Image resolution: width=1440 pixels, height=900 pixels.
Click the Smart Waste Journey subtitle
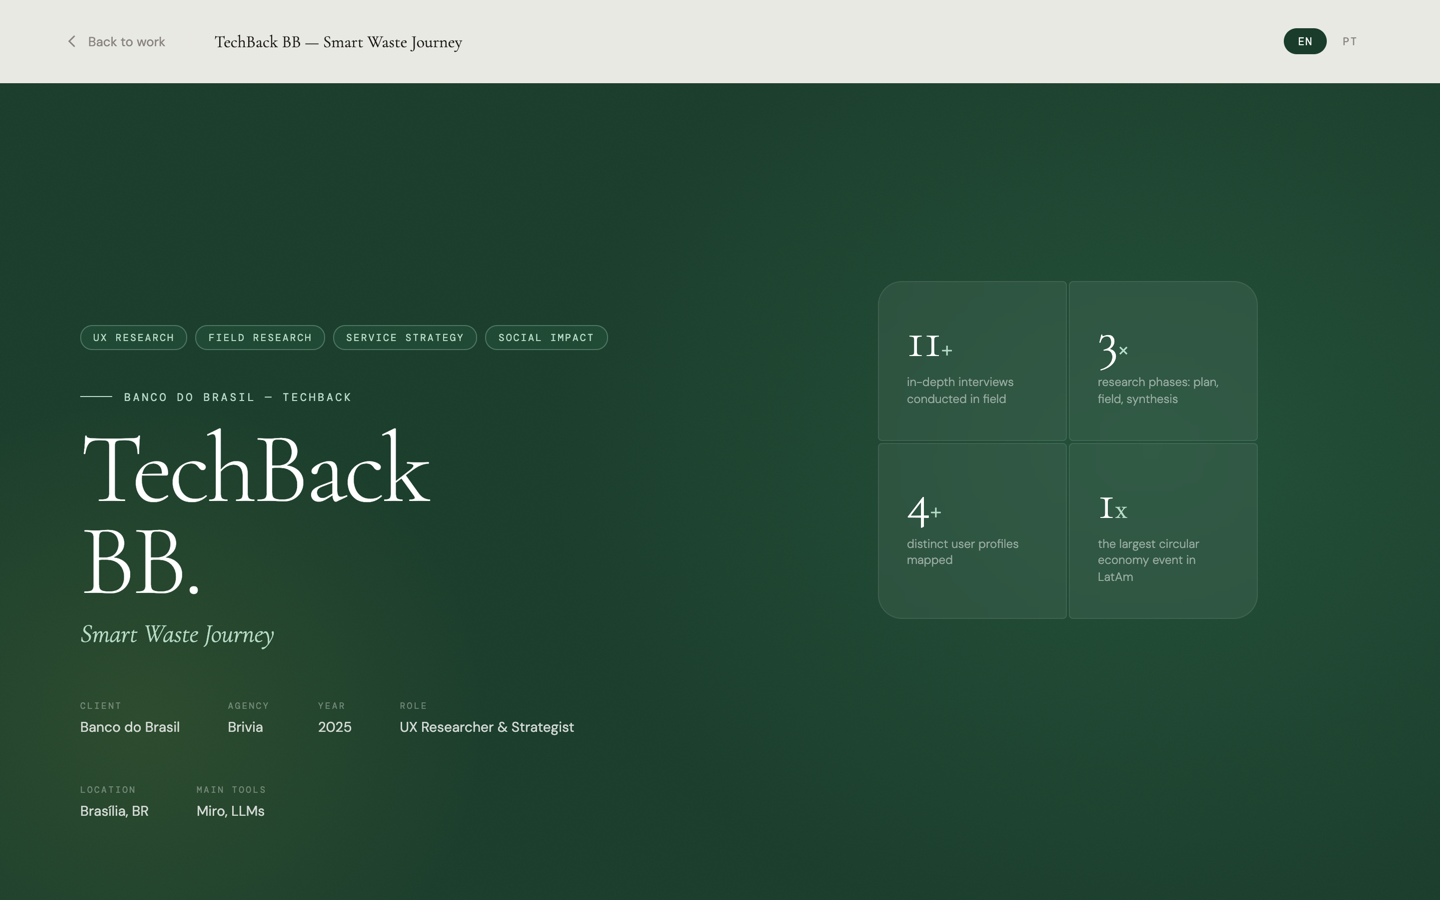[x=177, y=634]
